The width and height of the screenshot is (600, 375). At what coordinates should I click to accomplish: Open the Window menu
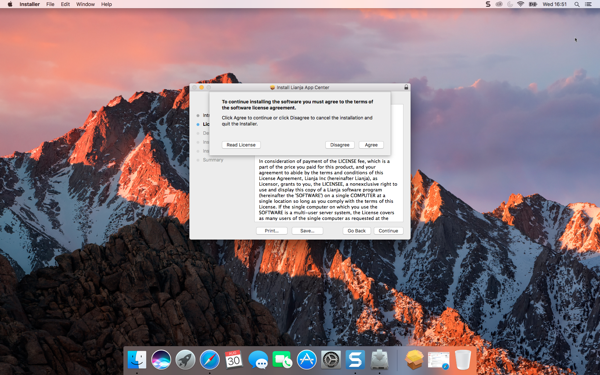(85, 4)
